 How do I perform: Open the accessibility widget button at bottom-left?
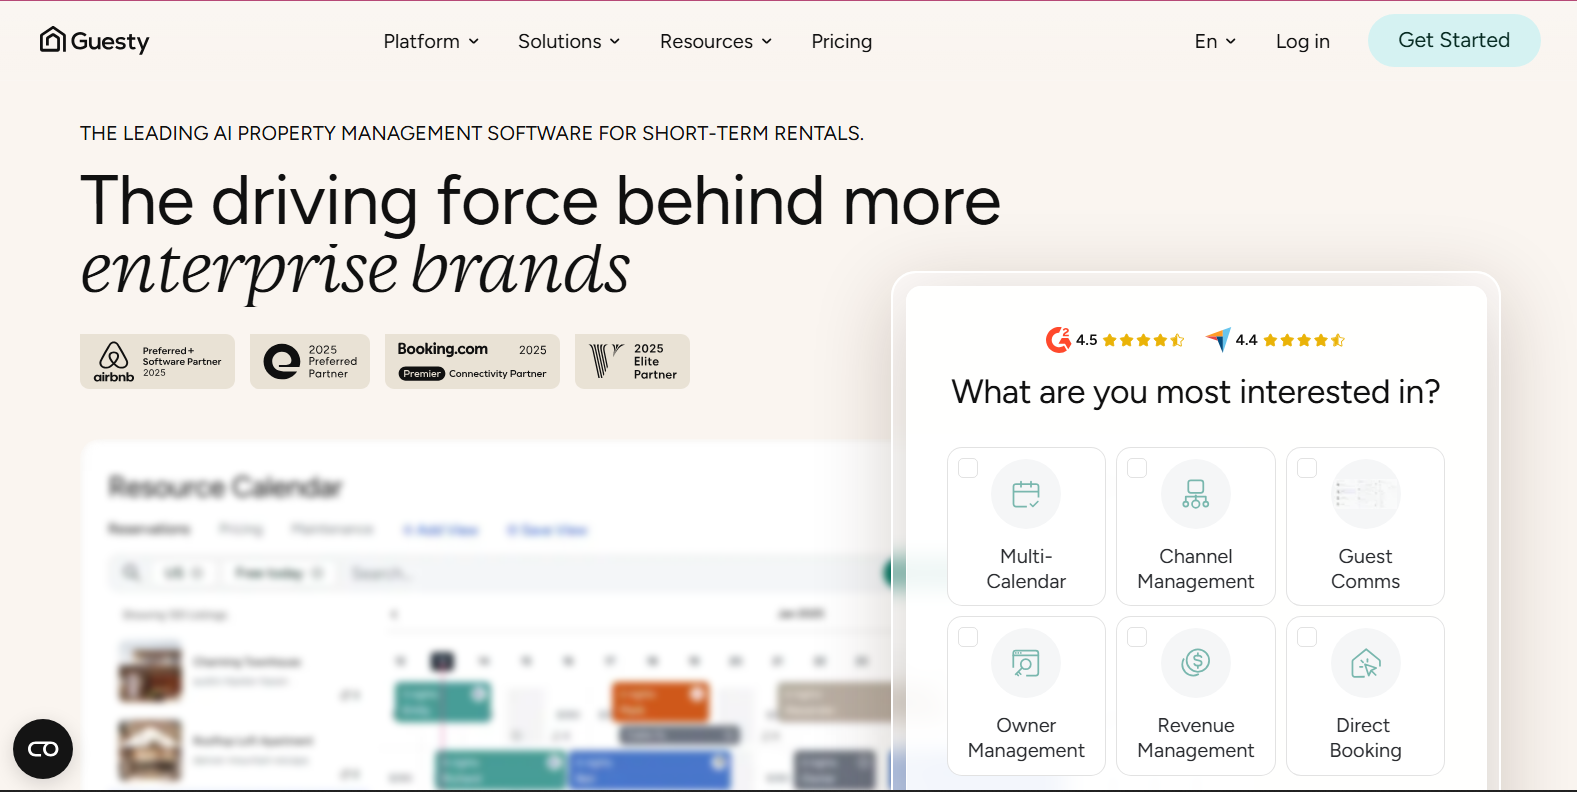pos(43,749)
